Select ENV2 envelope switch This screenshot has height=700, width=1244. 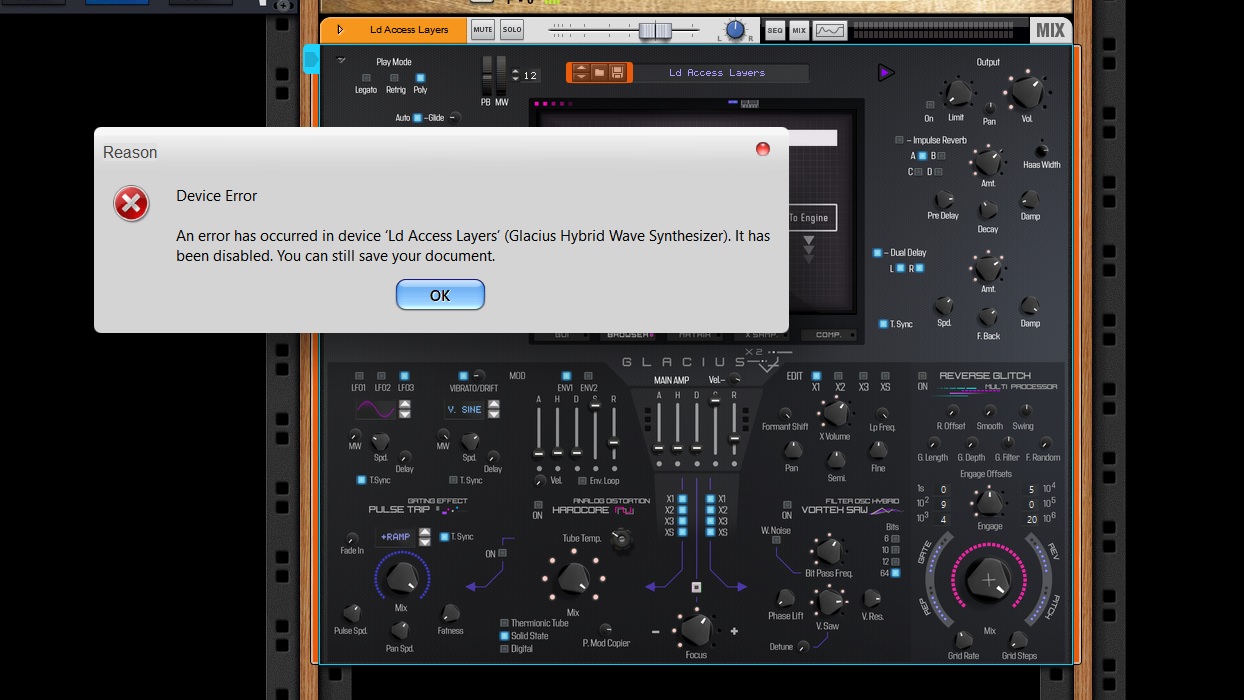tap(589, 376)
